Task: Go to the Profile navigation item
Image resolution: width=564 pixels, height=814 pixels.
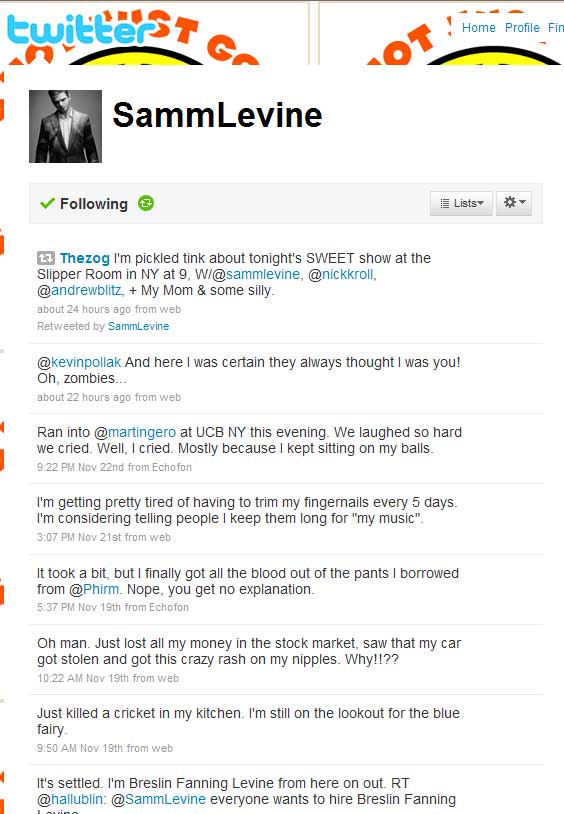Action: pos(522,28)
